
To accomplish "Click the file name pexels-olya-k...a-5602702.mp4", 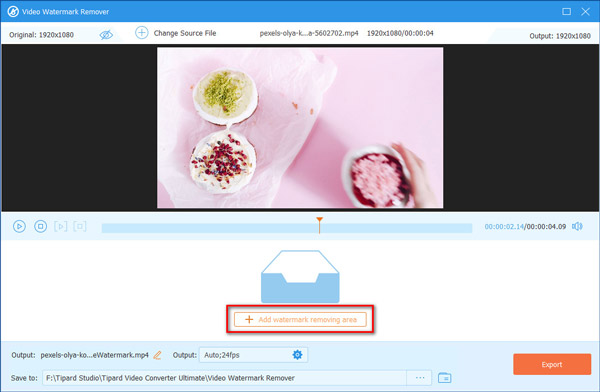I will [309, 33].
